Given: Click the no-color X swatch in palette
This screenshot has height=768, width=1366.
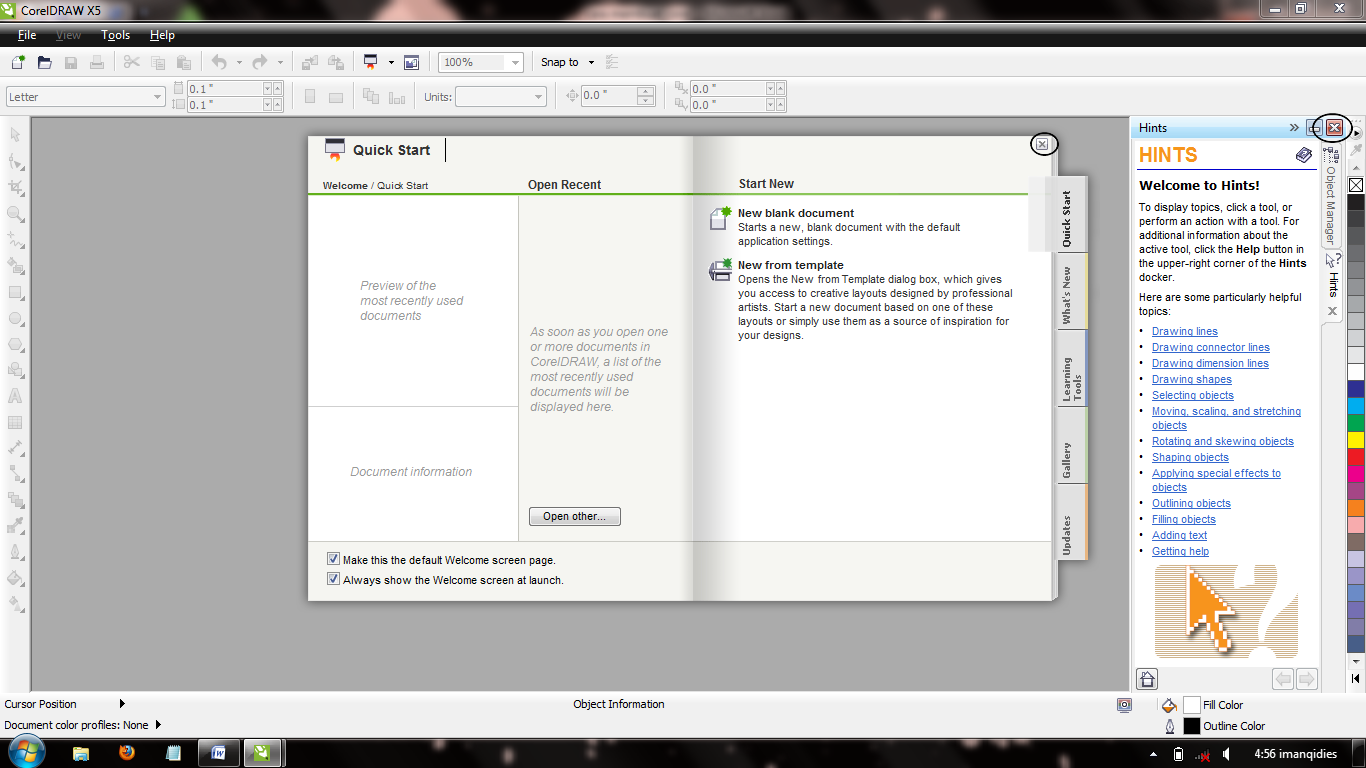Looking at the screenshot, I should pos(1356,185).
